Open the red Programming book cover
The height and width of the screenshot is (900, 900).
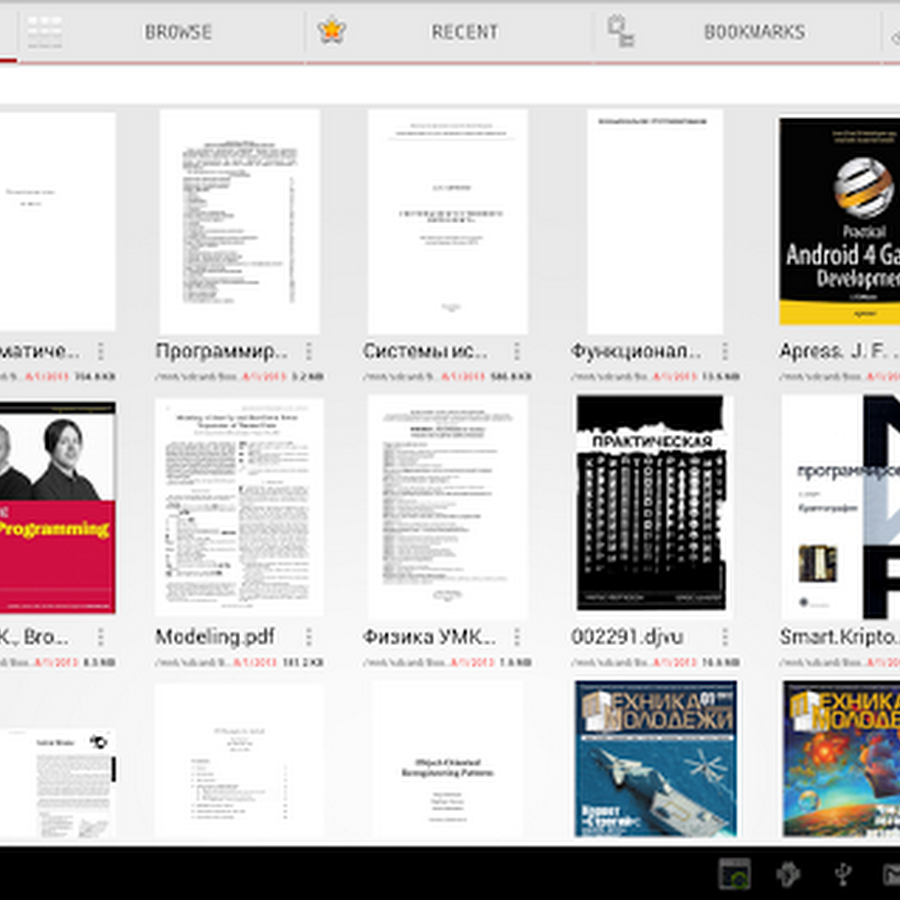tap(57, 507)
